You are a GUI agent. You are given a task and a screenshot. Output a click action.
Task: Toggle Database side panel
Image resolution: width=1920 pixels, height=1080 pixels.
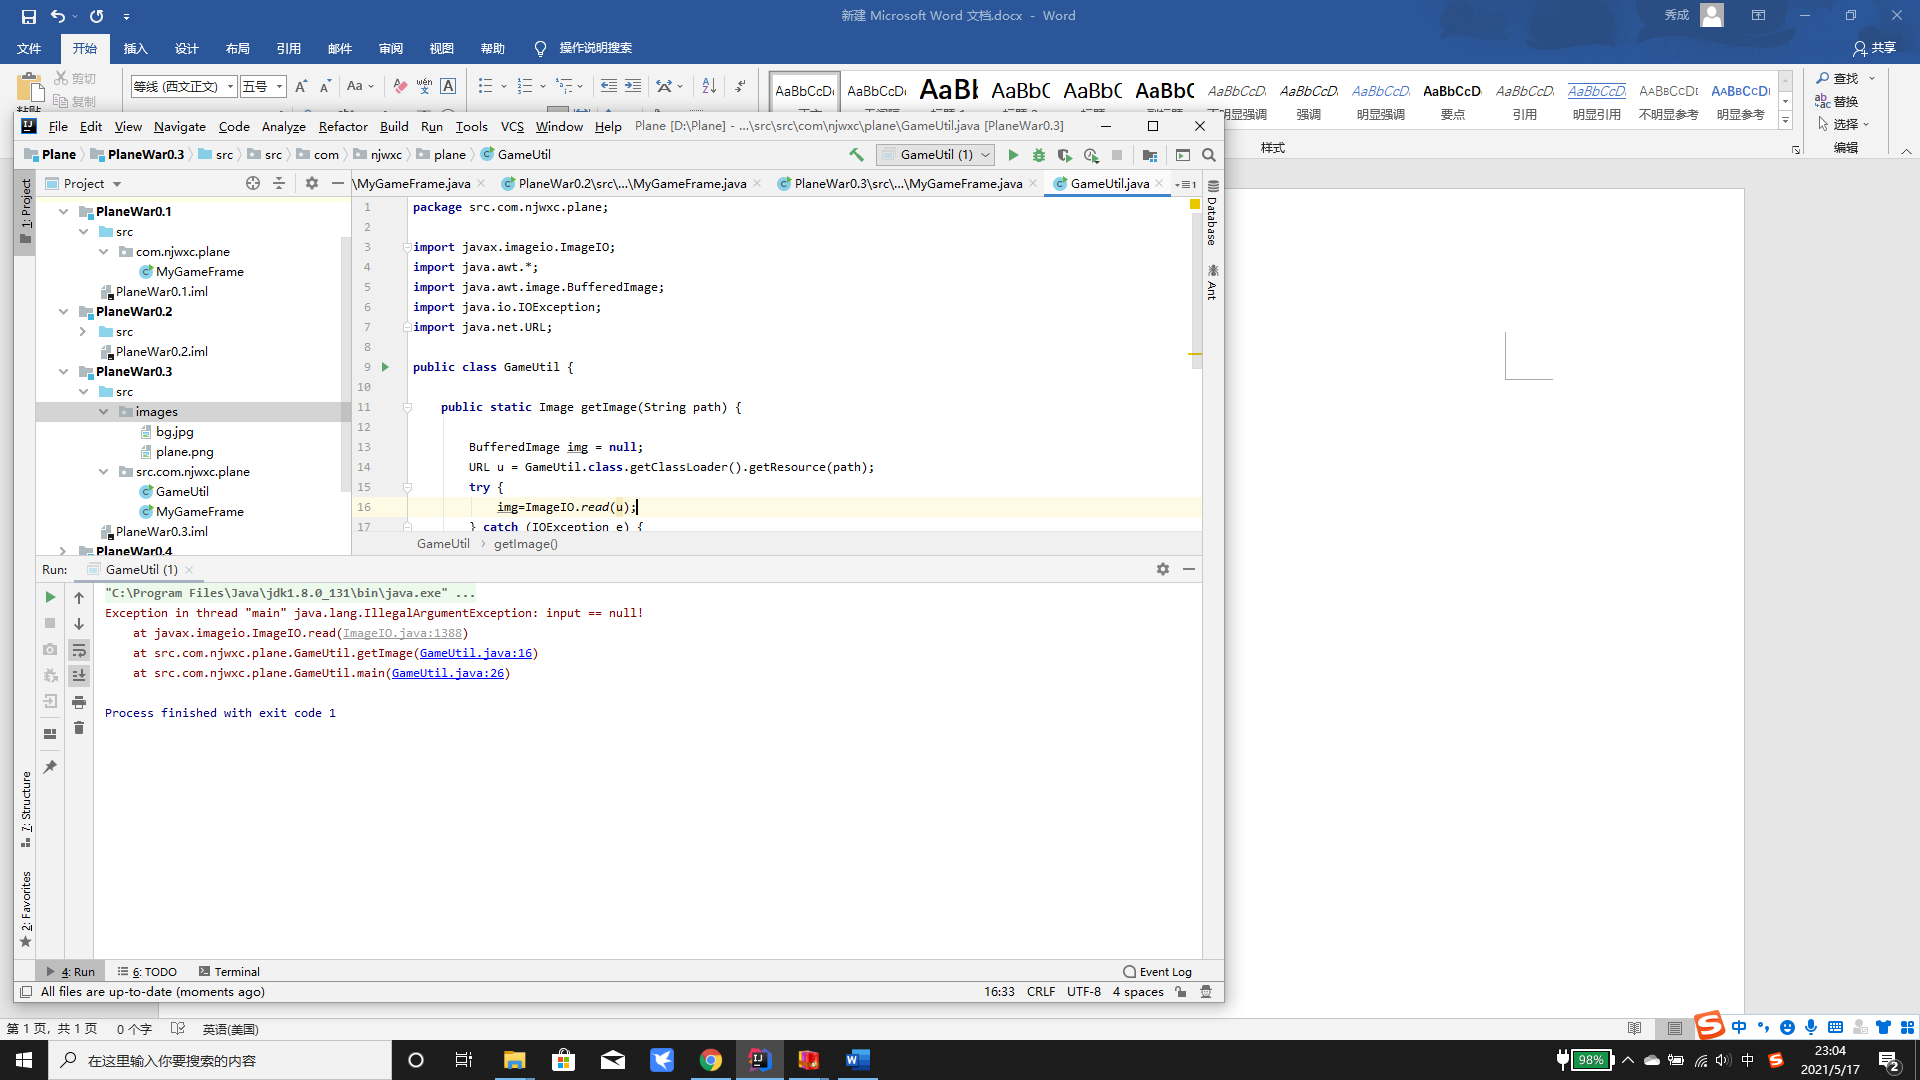pos(1212,213)
